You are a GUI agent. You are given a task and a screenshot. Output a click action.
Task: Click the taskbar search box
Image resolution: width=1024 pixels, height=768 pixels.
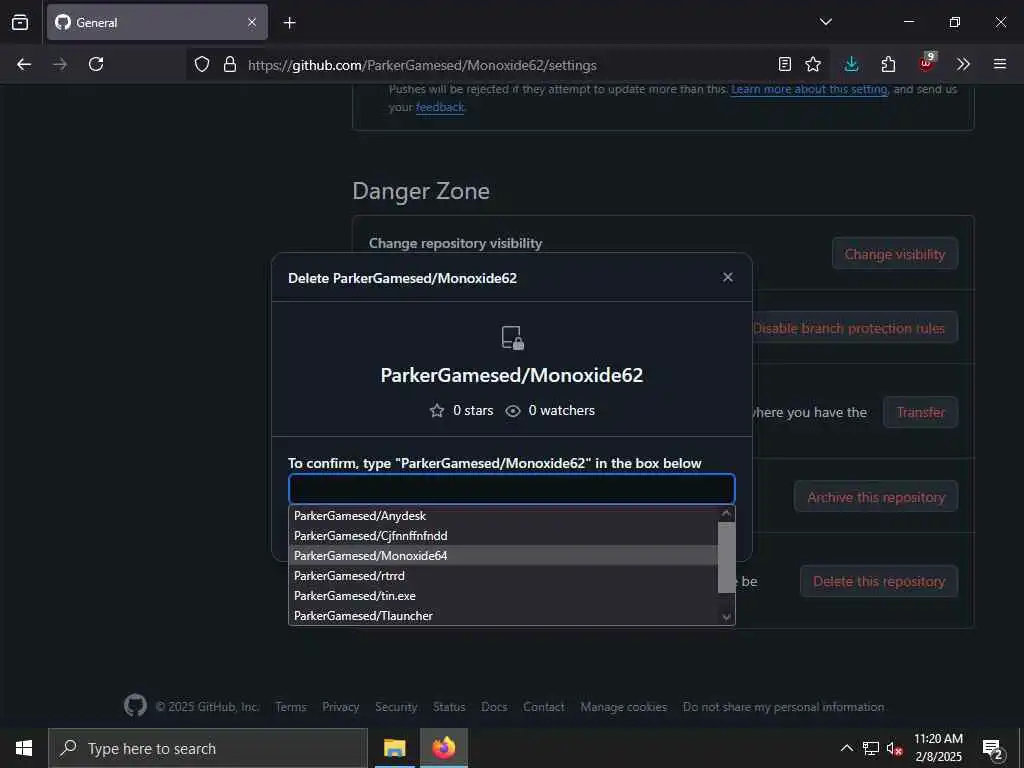coord(208,748)
